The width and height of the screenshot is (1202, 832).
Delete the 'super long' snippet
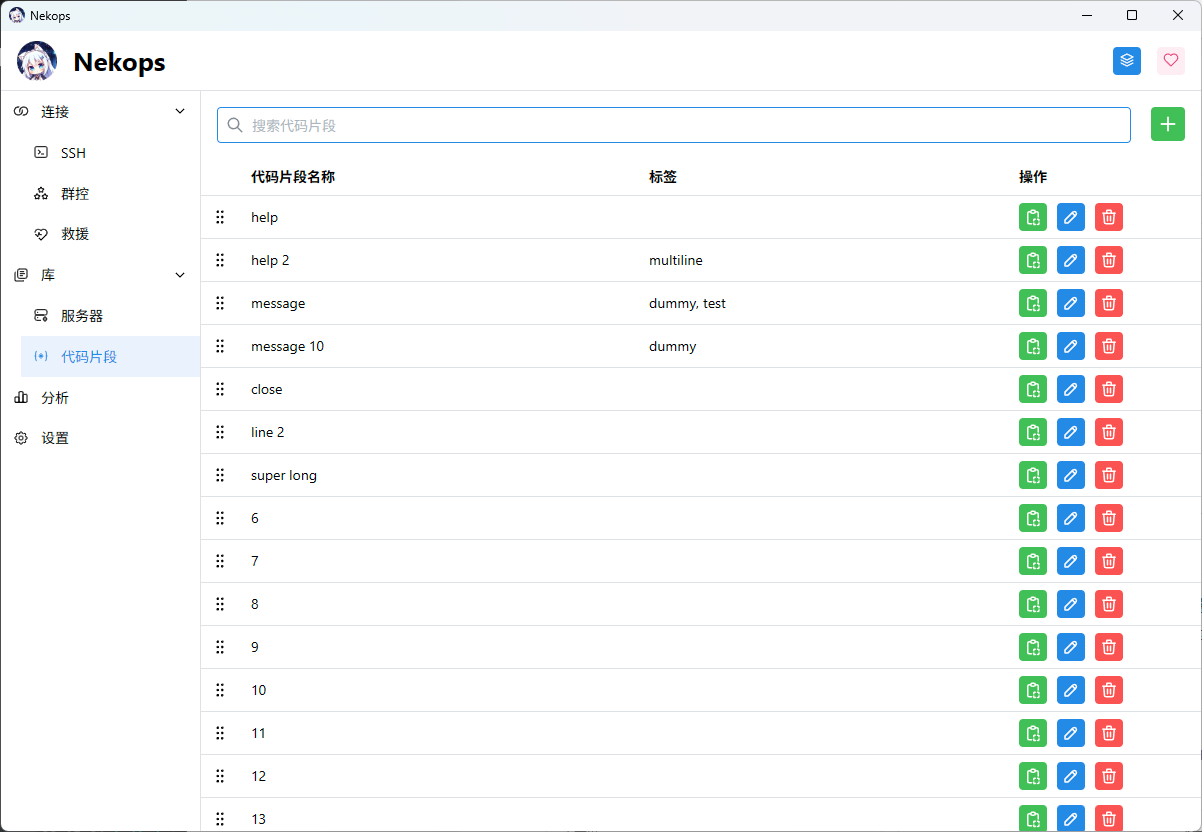point(1108,476)
